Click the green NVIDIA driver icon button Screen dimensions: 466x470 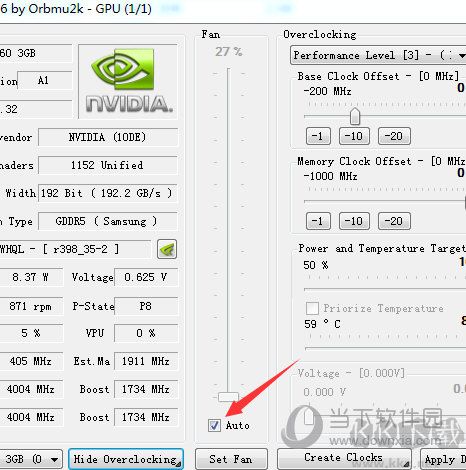pos(167,249)
